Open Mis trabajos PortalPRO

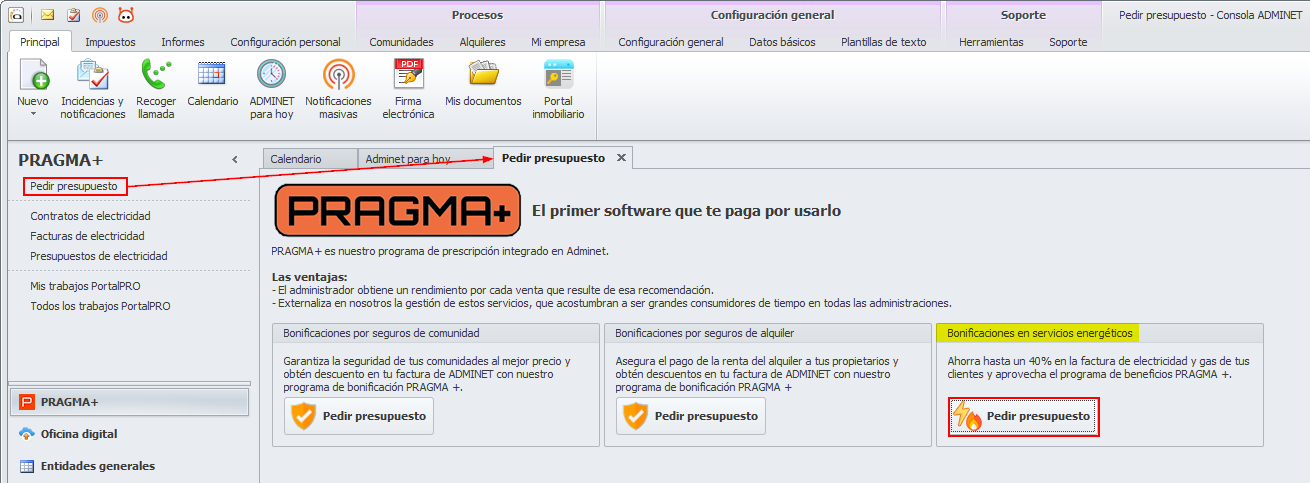[85, 286]
